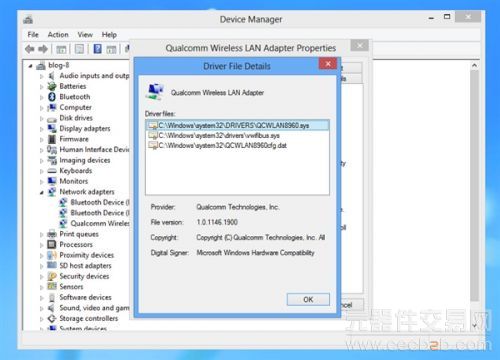Click the Properties toolbar icon
This screenshot has height=360, width=500.
click(x=79, y=49)
